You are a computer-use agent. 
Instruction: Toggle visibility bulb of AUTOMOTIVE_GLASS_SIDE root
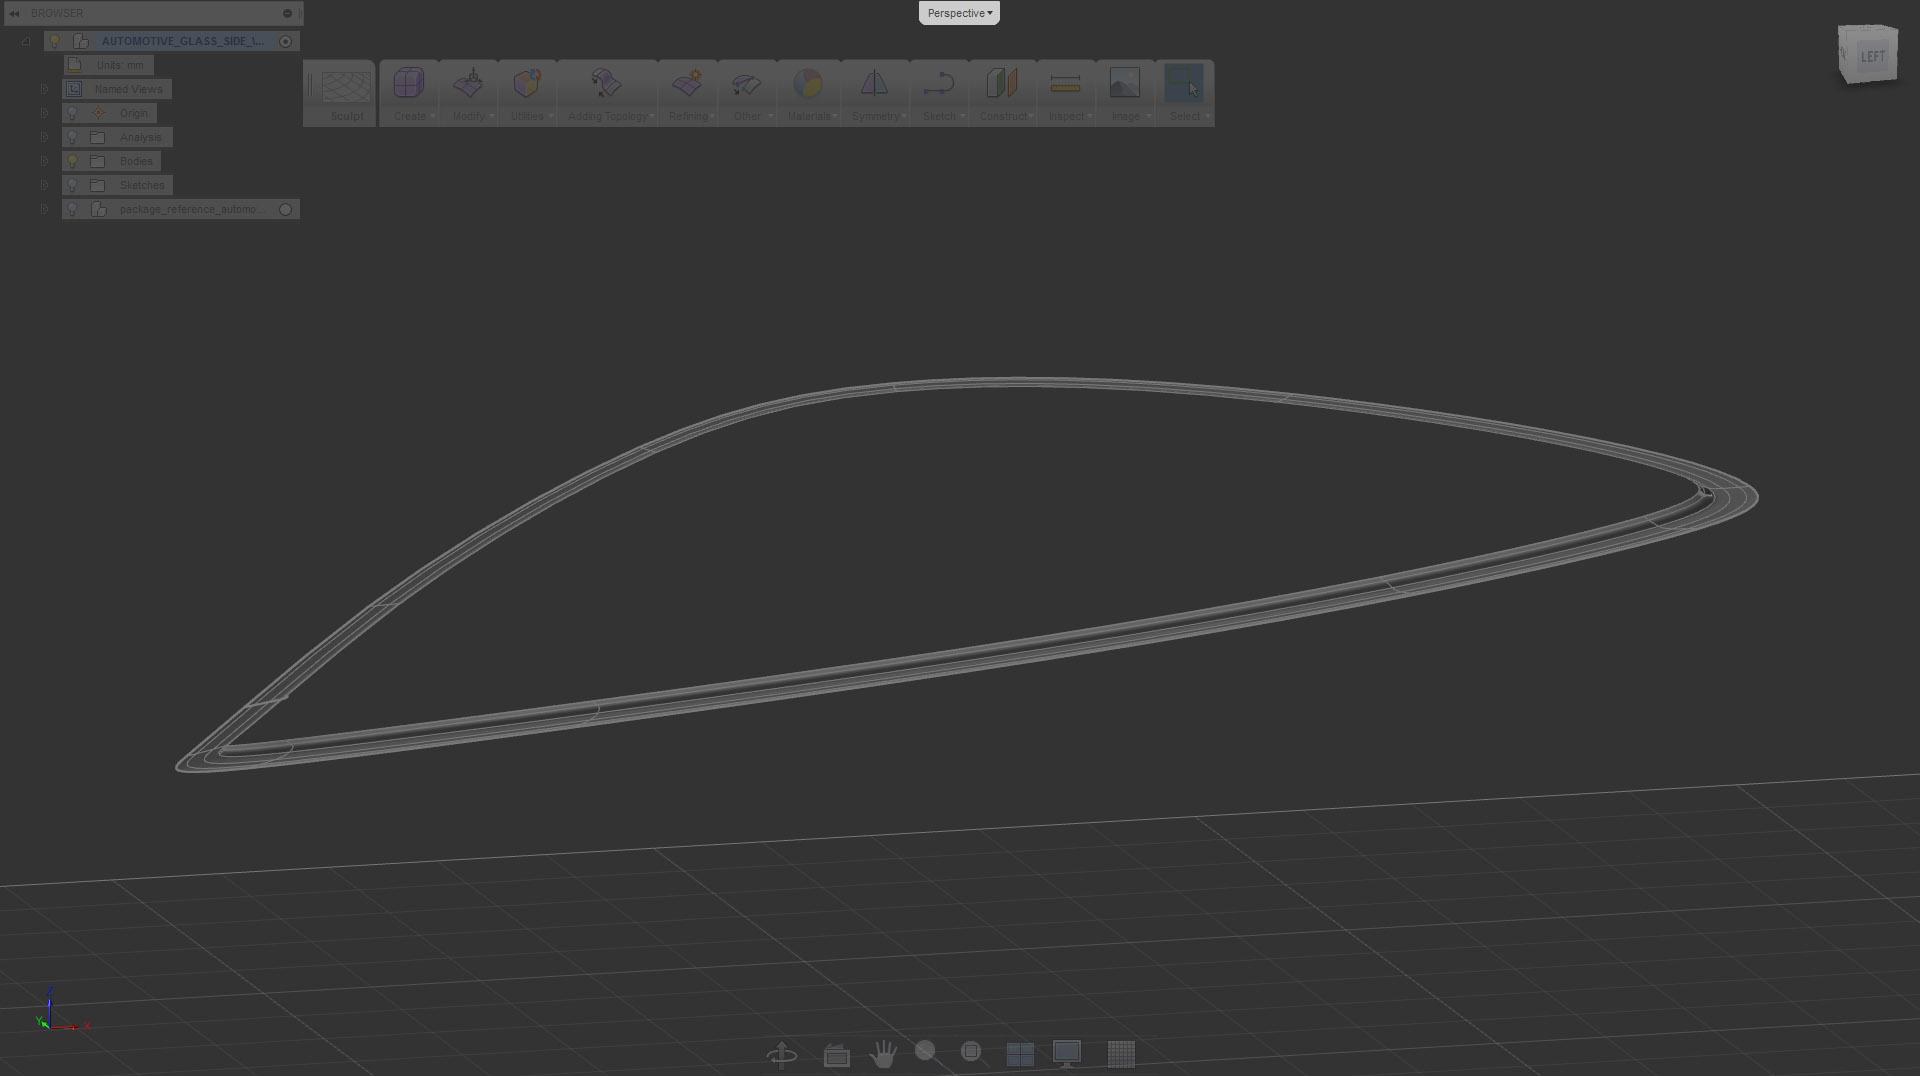tap(55, 41)
